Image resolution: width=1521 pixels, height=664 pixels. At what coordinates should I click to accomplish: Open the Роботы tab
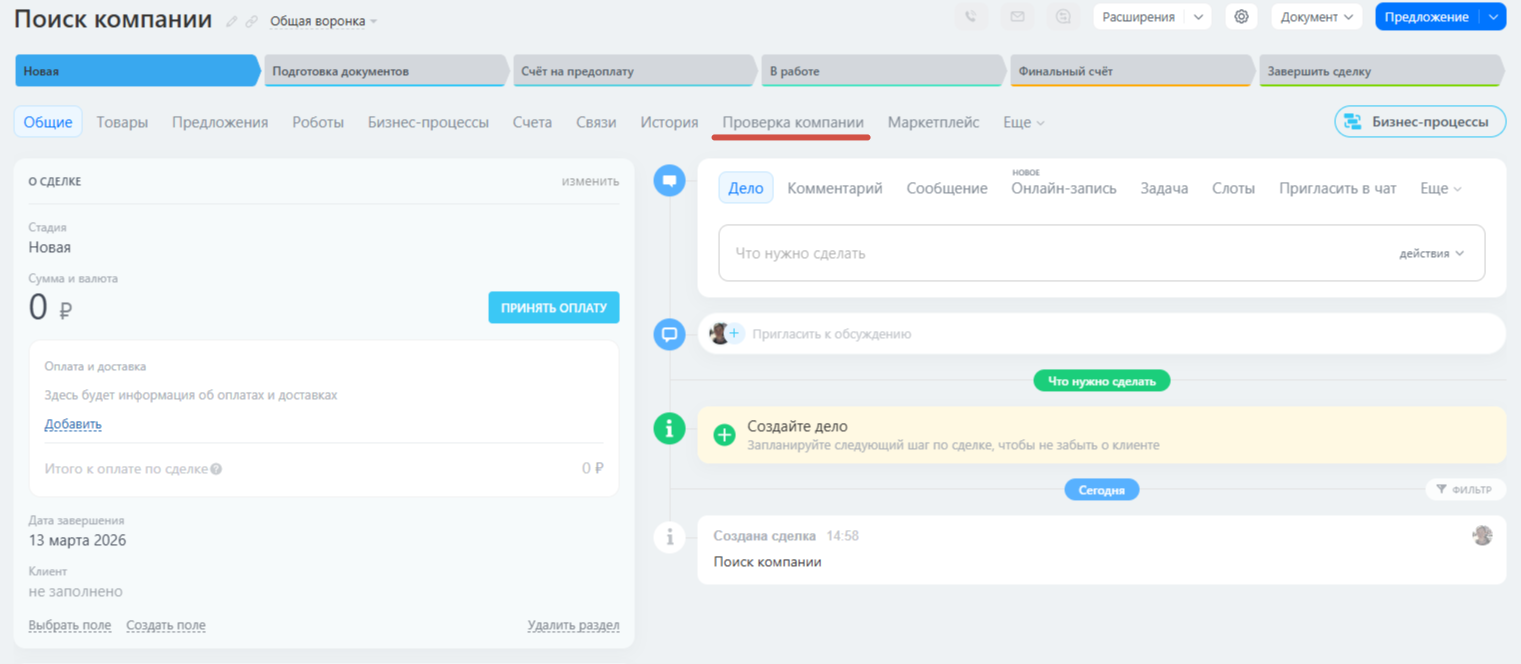point(318,122)
